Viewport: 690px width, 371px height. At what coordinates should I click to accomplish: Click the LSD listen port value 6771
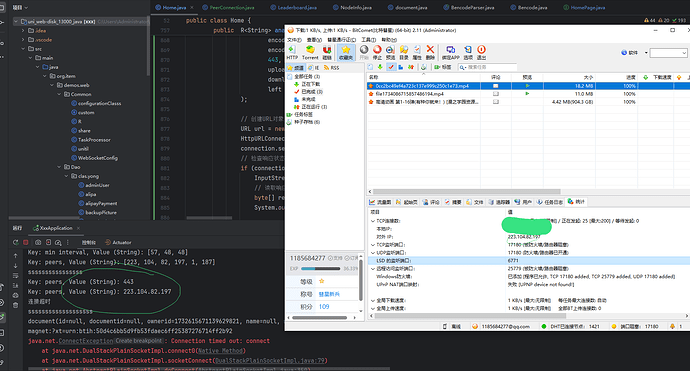513,261
